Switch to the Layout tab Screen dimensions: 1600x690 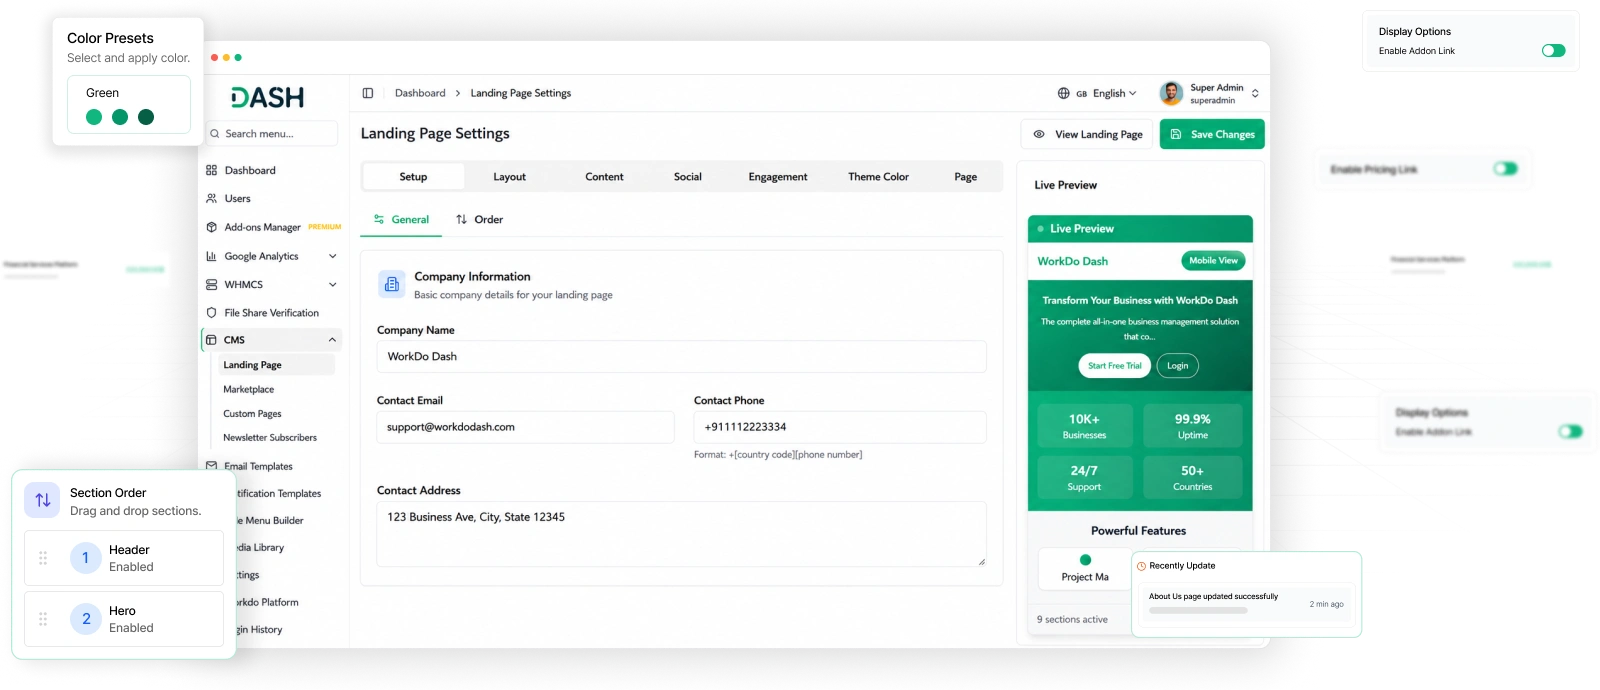pyautogui.click(x=509, y=177)
